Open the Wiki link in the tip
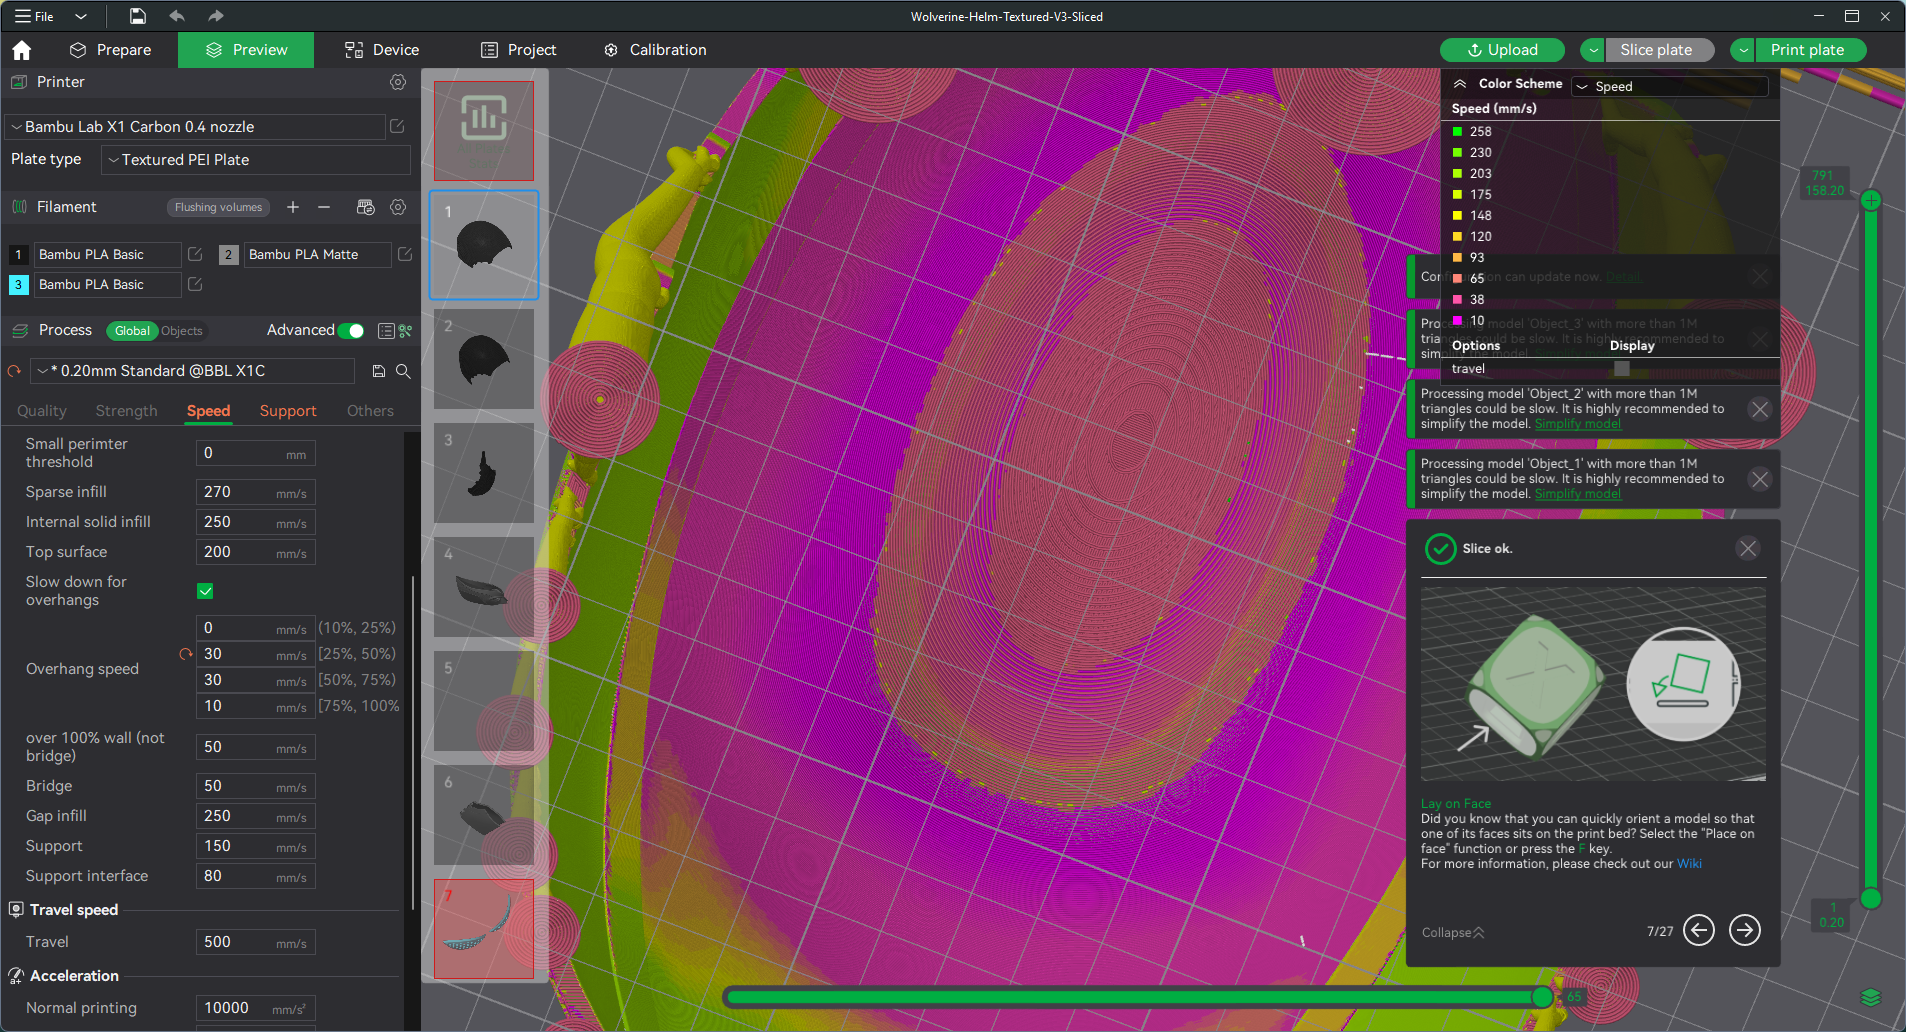1906x1032 pixels. [1689, 864]
